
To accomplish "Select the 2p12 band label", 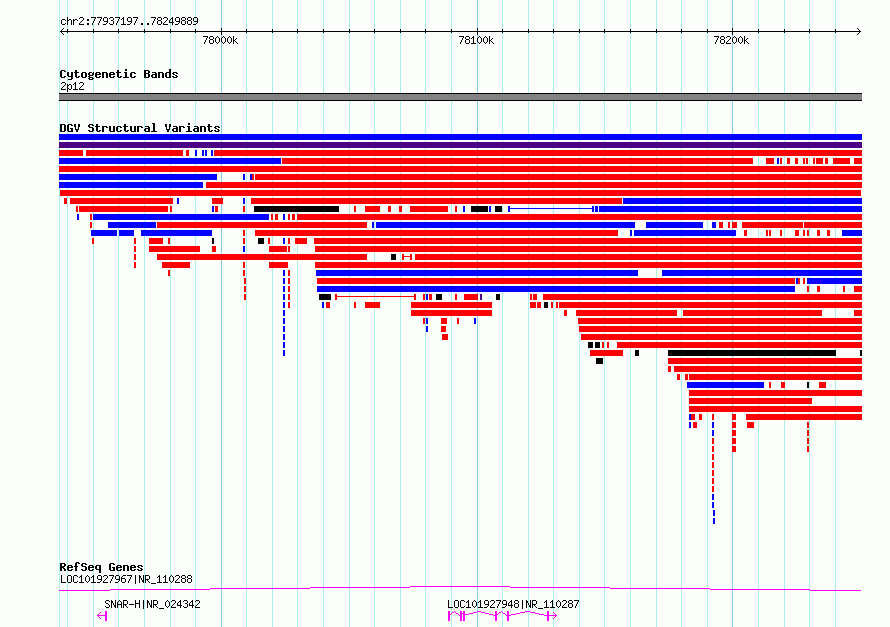I will 72,86.
